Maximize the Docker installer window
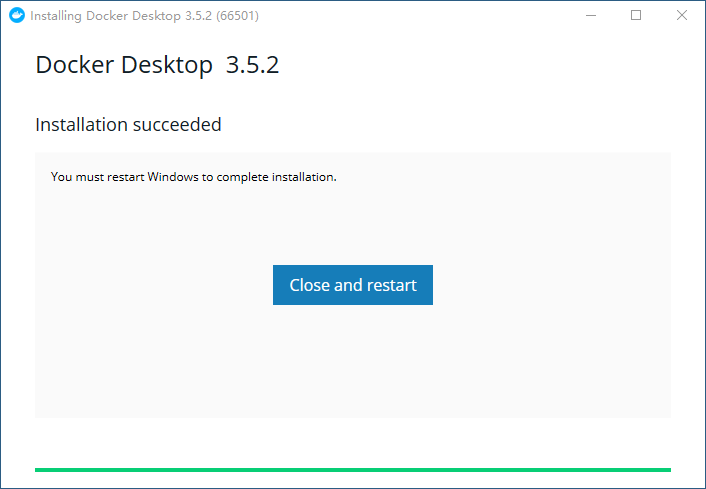 [636, 15]
